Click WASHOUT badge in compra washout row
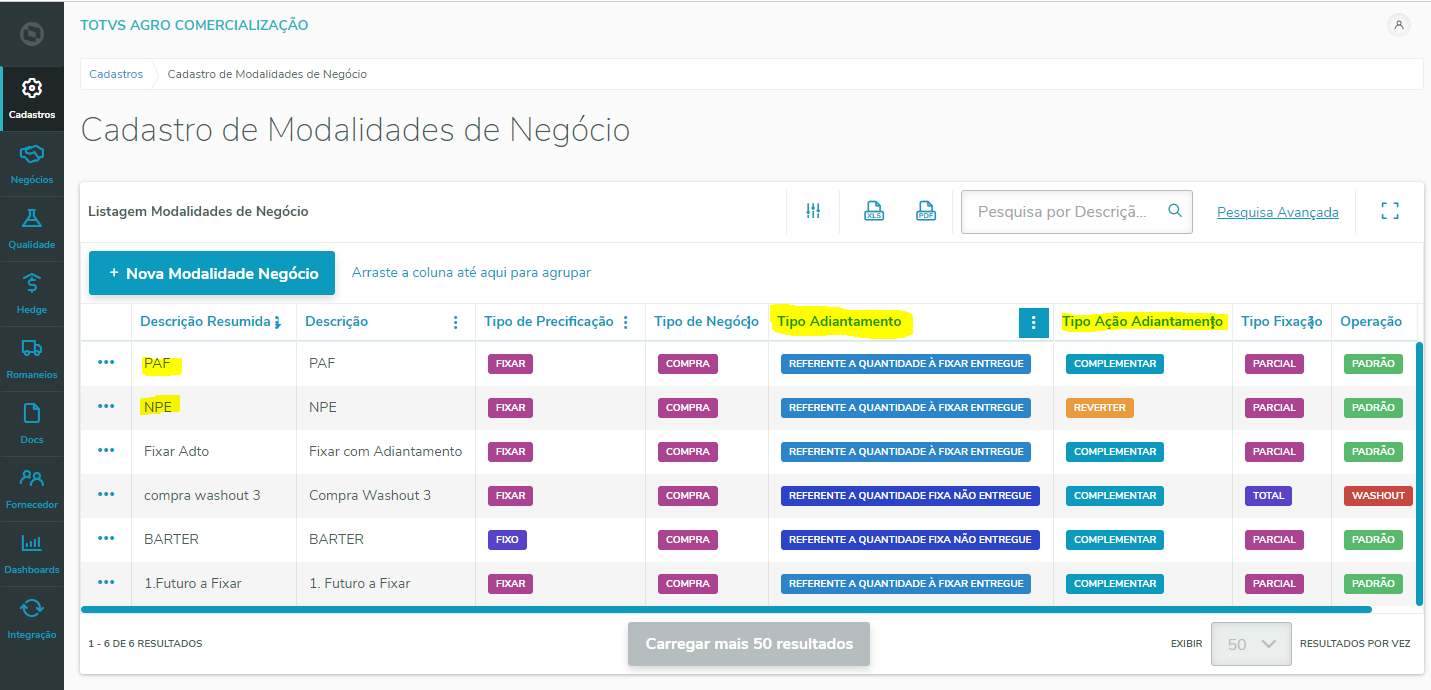Image resolution: width=1431 pixels, height=690 pixels. click(x=1379, y=495)
